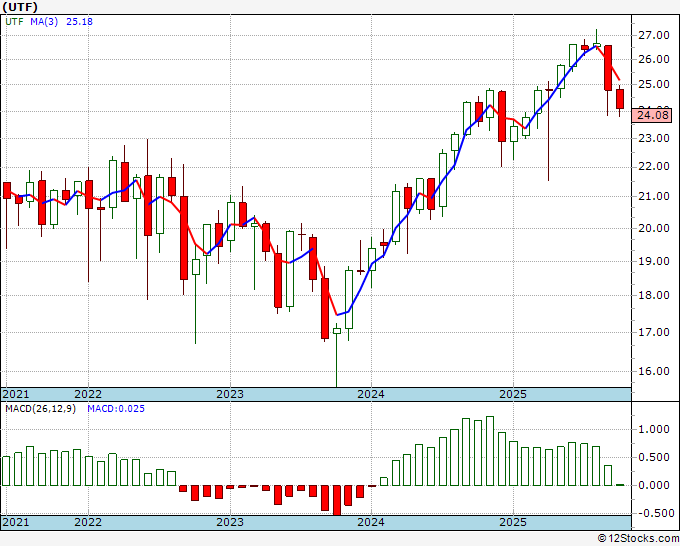The width and height of the screenshot is (680, 546).
Task: Click the 26.00 price axis label
Action: coord(654,59)
